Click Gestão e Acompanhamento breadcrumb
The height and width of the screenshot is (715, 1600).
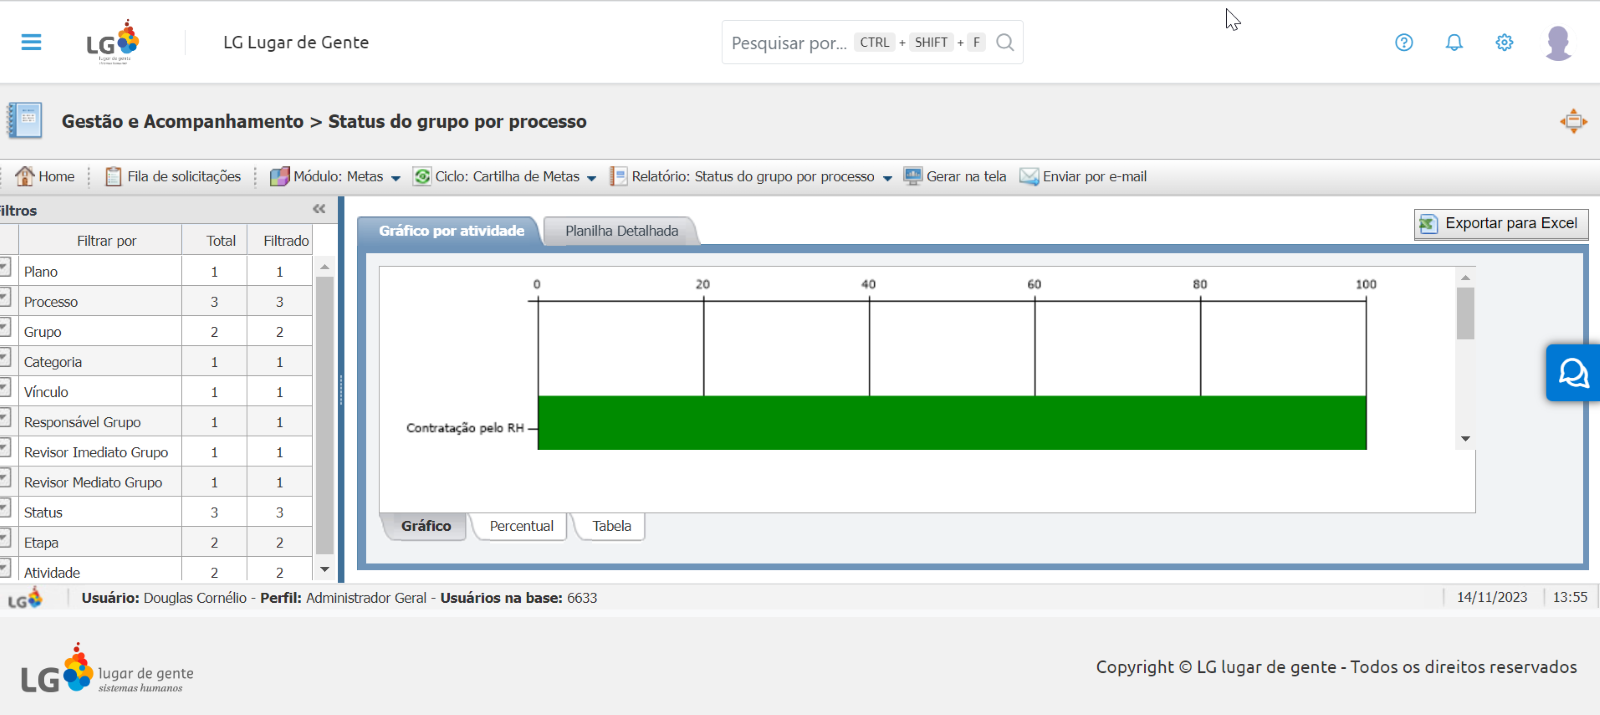click(182, 121)
